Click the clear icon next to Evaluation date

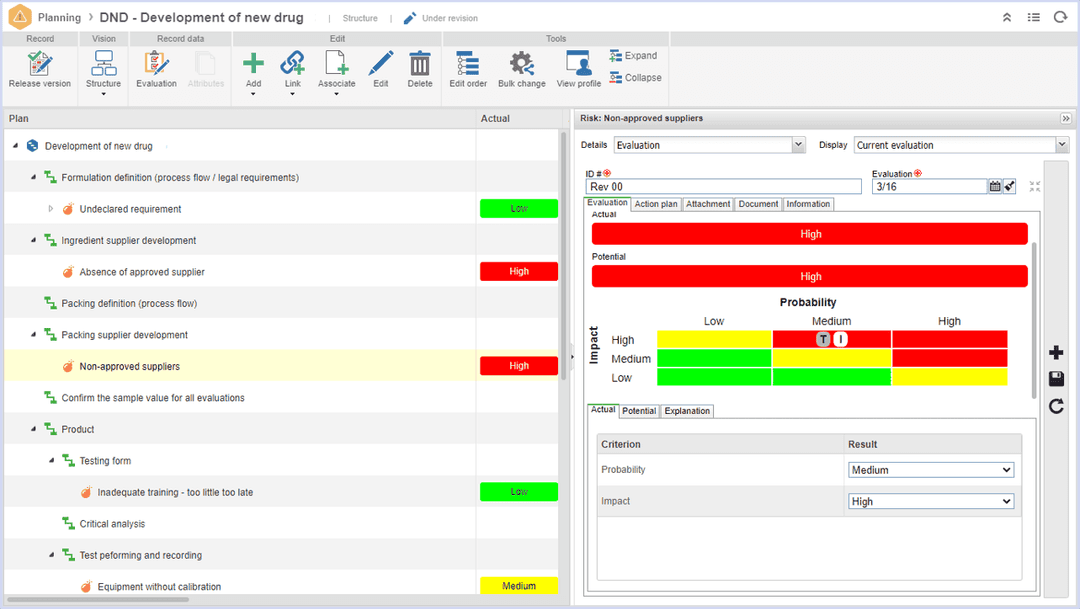(x=1009, y=186)
